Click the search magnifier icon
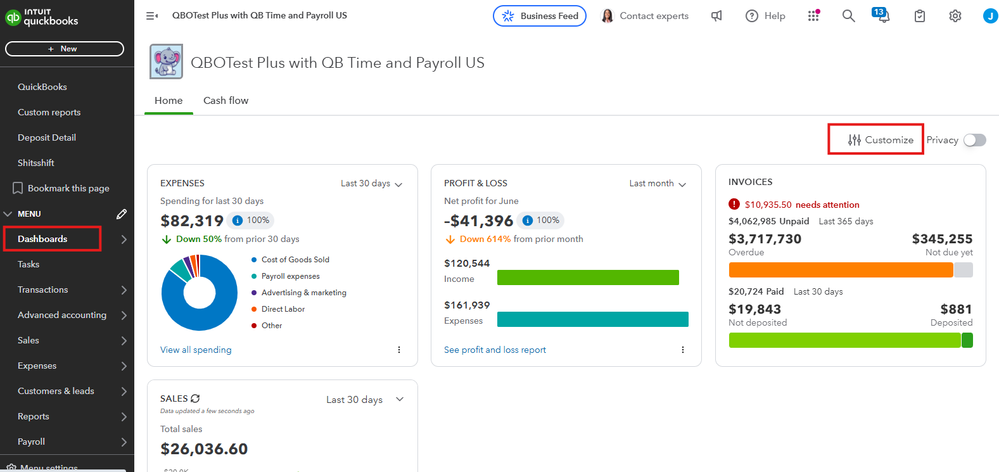The width and height of the screenshot is (999, 472). click(x=848, y=16)
